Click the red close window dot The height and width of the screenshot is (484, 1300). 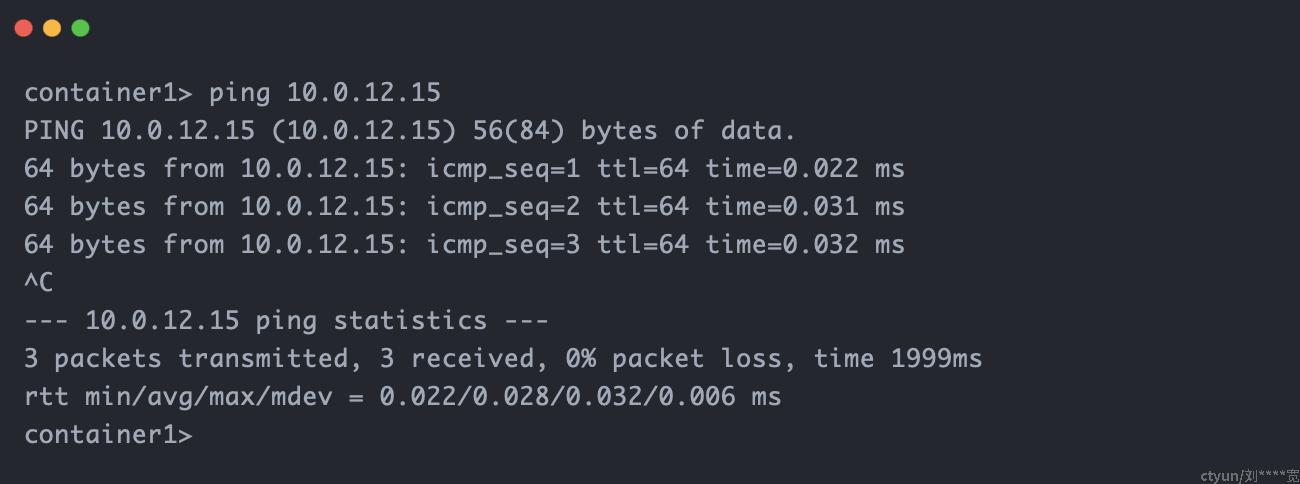click(x=24, y=28)
